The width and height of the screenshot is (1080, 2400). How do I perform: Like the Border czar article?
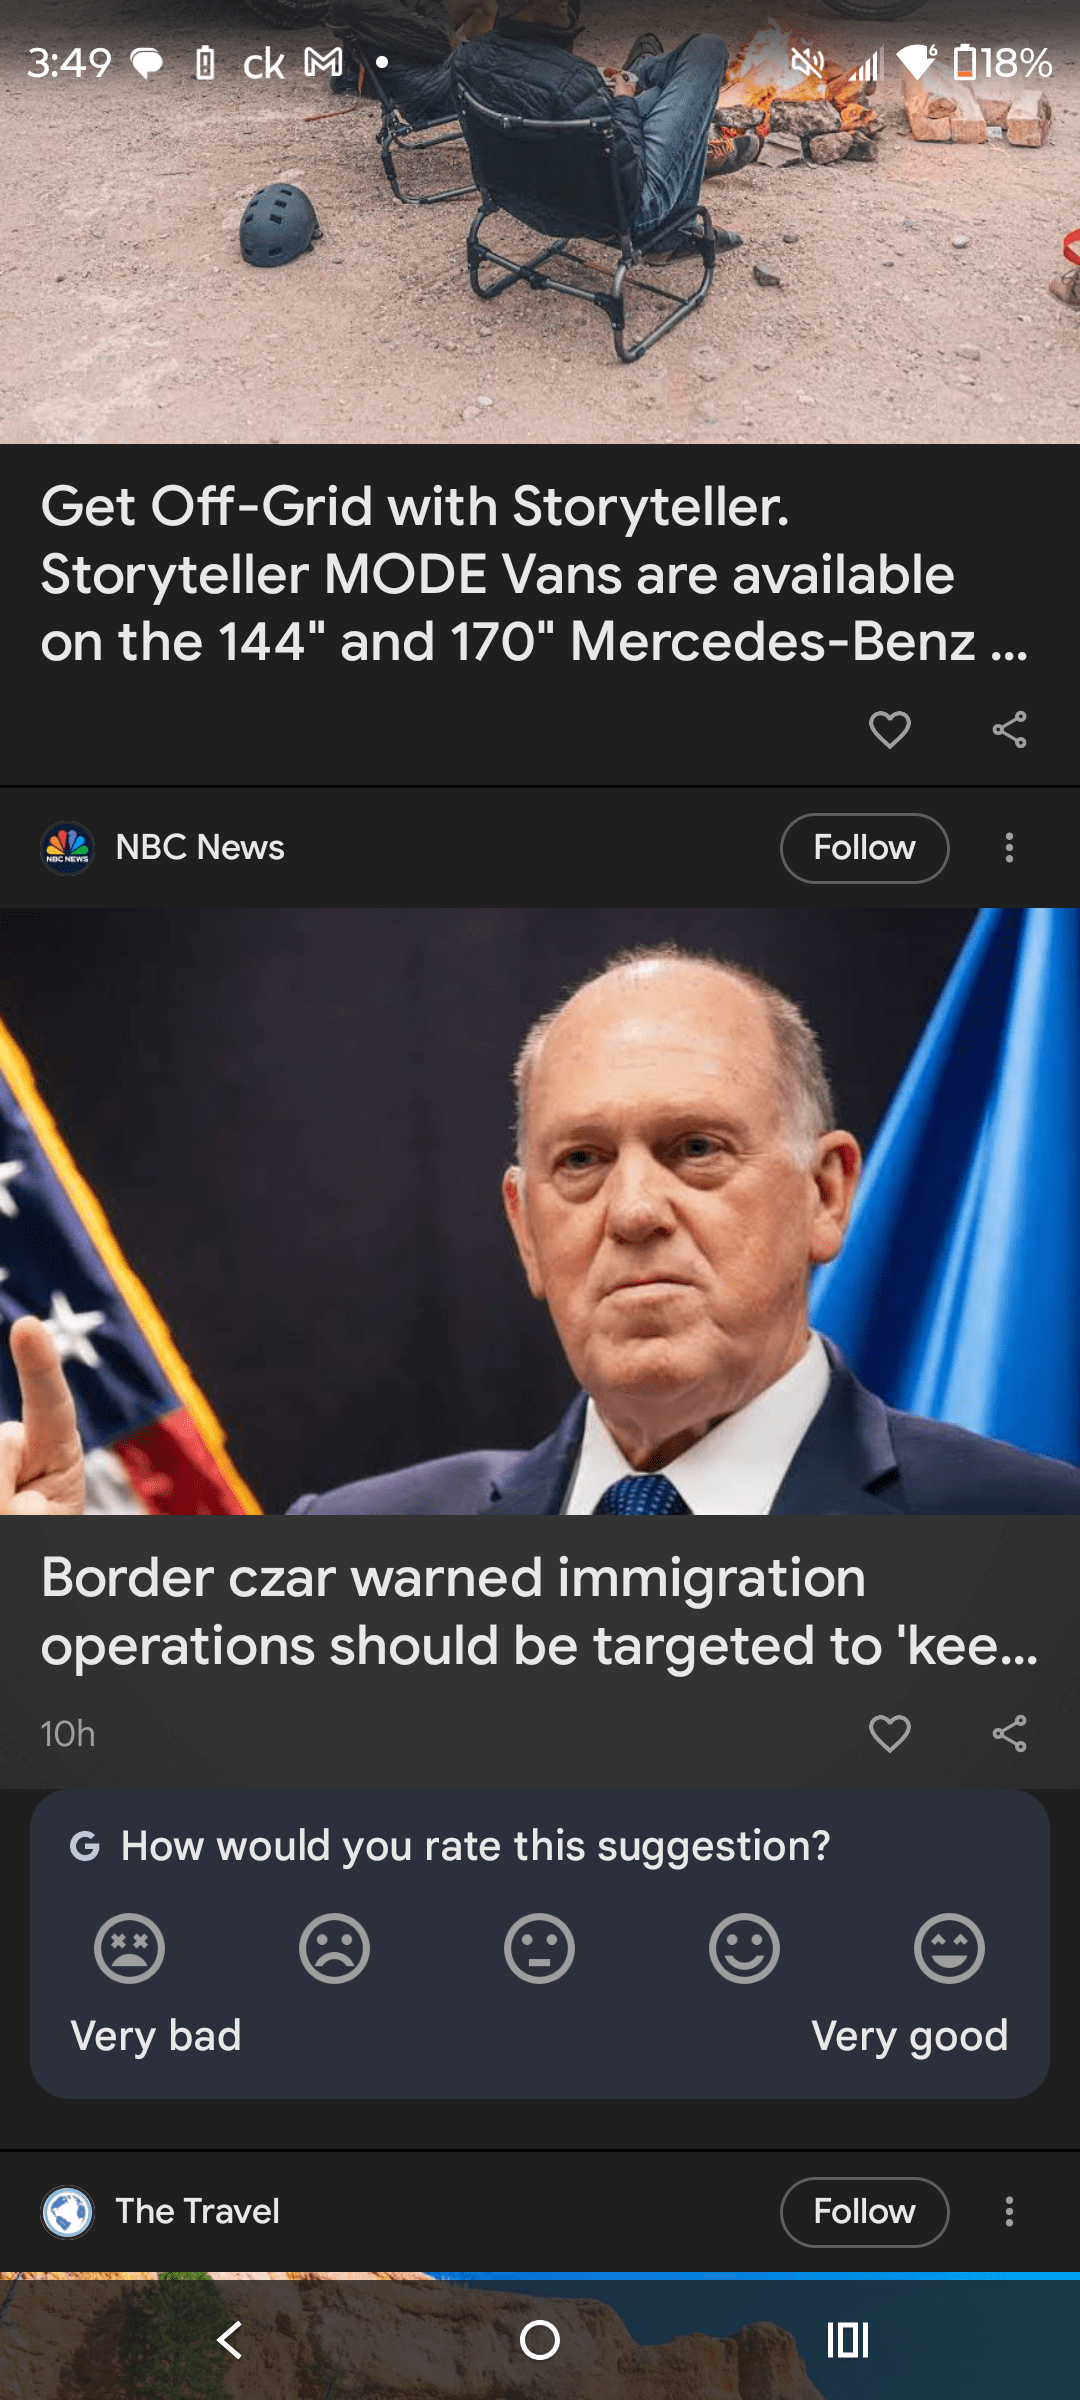[x=889, y=1734]
